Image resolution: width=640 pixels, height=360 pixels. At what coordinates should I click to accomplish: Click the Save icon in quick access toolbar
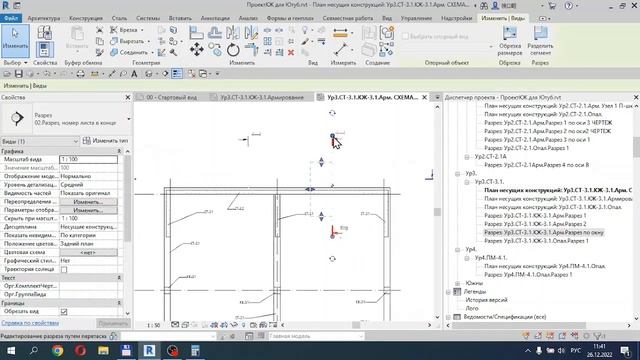(x=18, y=74)
